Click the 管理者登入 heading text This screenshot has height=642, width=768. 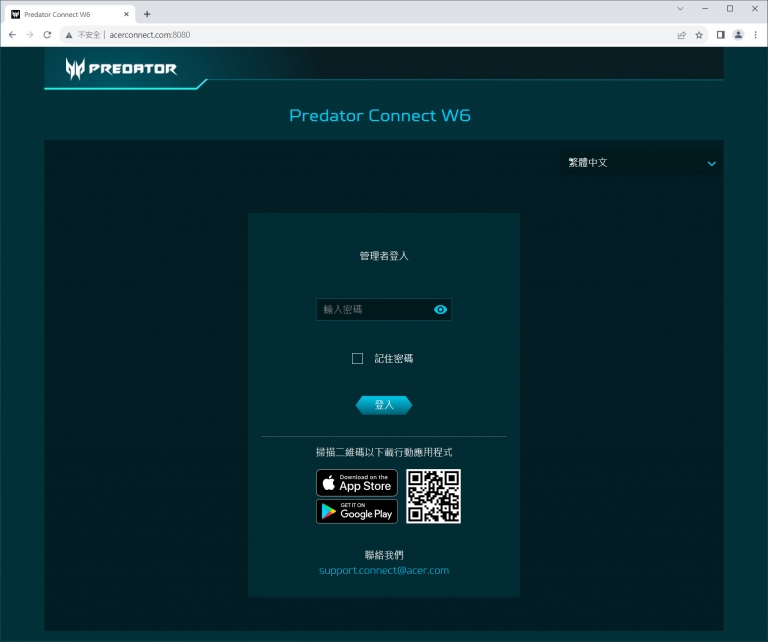click(x=384, y=256)
